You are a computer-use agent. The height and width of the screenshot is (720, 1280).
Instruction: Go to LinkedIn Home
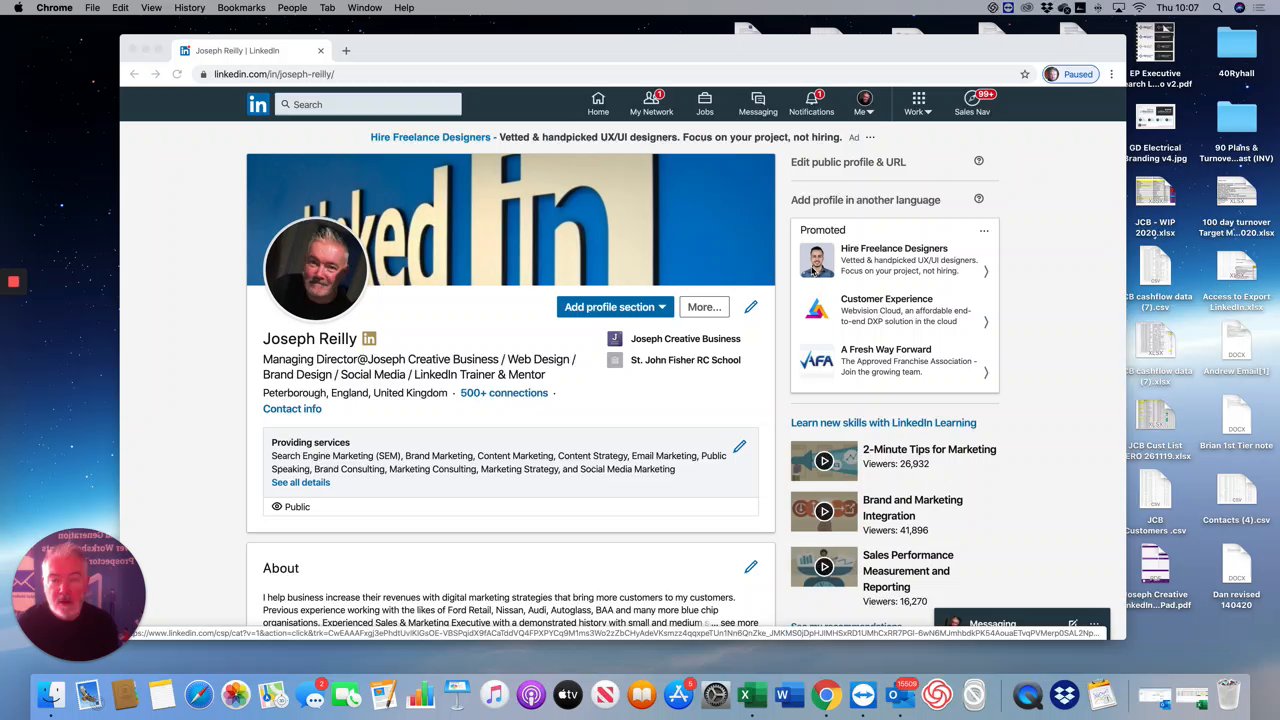[598, 104]
